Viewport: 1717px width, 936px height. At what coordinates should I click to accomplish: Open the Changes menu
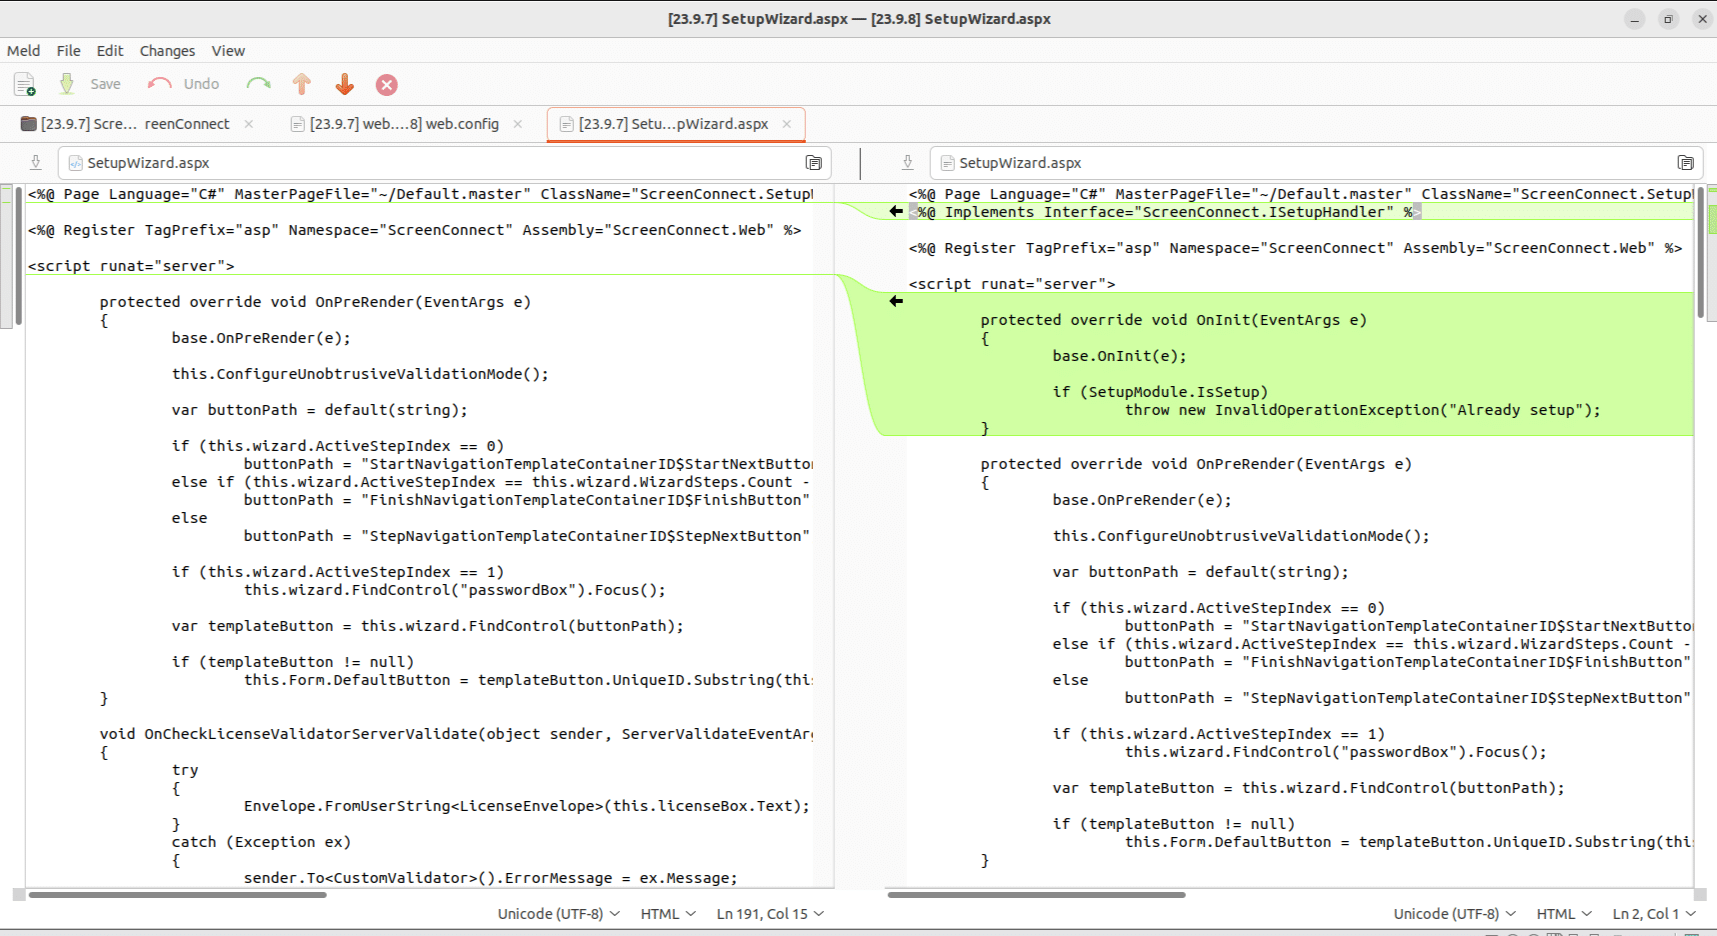pos(167,51)
